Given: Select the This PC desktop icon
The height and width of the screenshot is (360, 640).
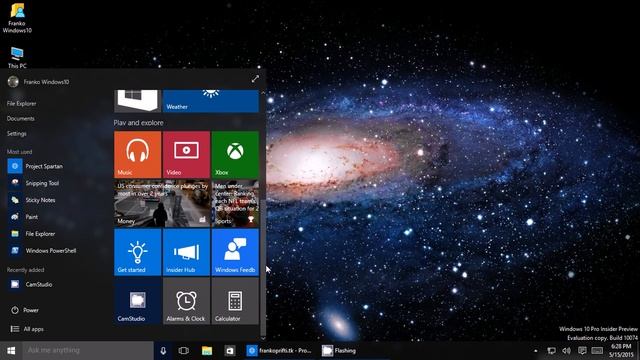Looking at the screenshot, I should pos(17,57).
